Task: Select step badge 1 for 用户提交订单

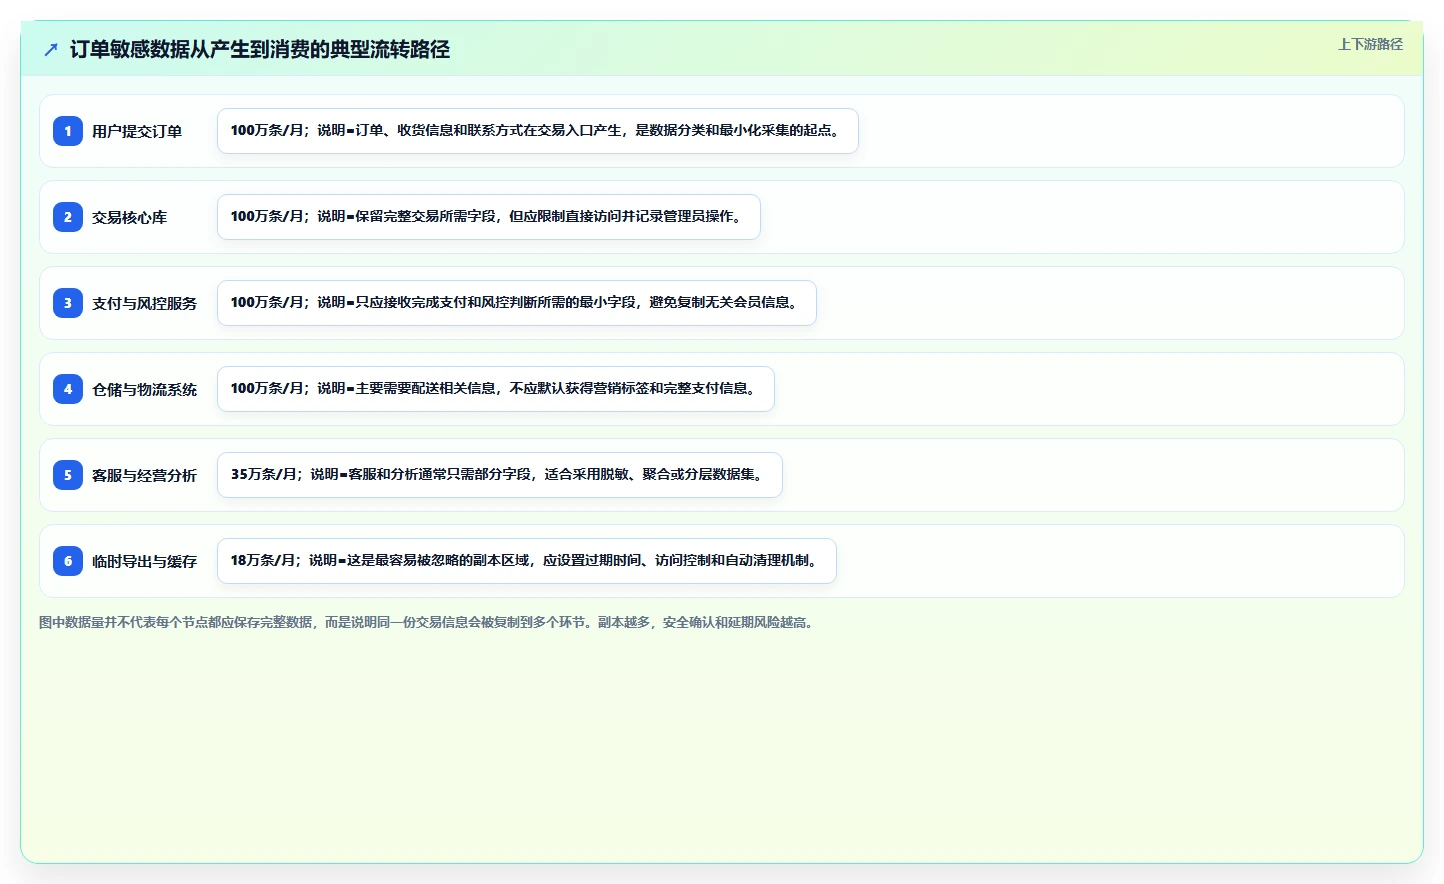Action: tap(68, 131)
